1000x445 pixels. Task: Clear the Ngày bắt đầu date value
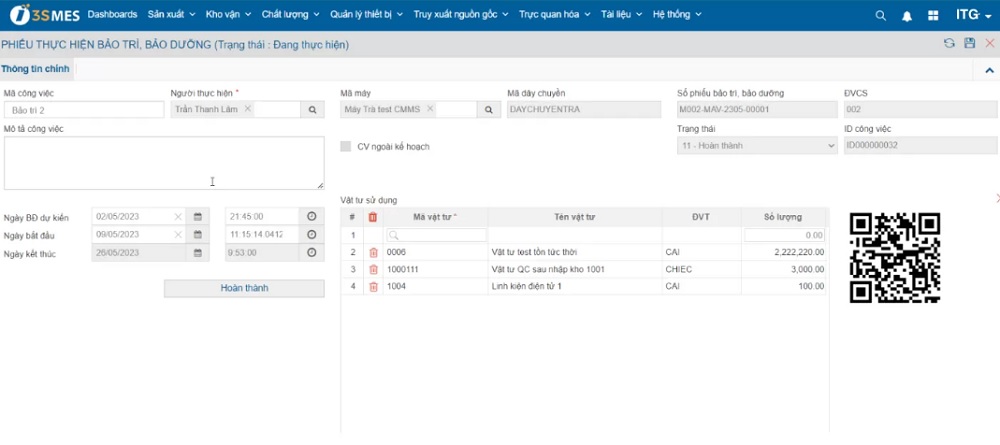click(x=178, y=235)
